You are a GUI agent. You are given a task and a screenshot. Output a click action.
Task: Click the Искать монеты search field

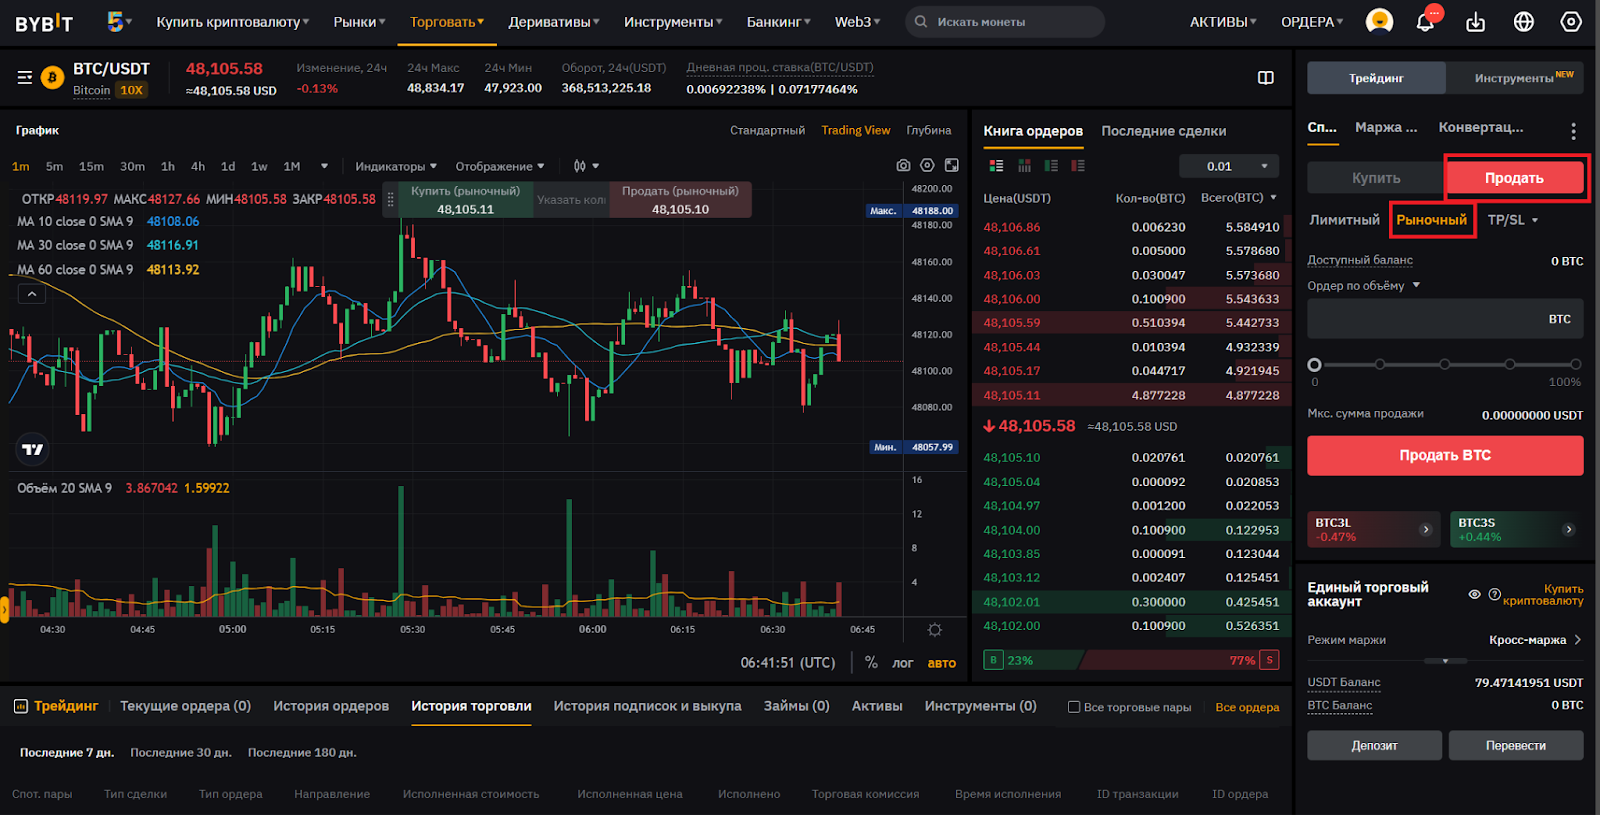(x=1005, y=21)
